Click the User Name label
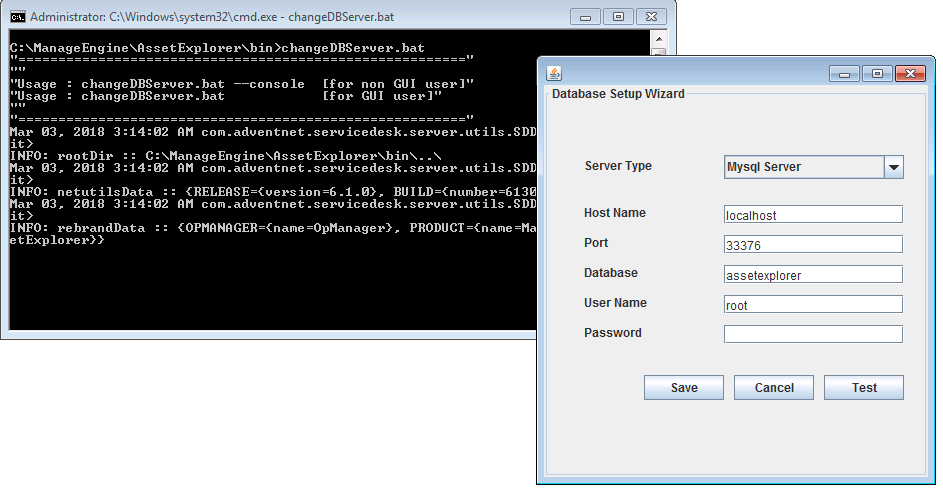Screen dimensions: 943x488 (615, 303)
